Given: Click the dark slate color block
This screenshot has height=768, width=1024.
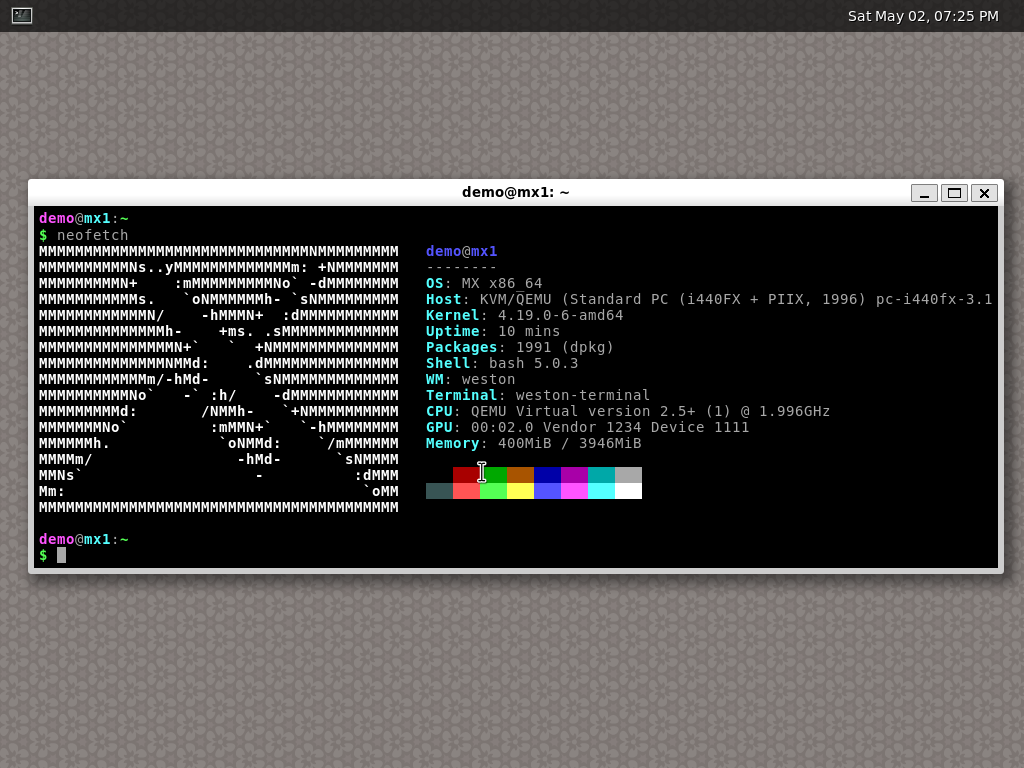Looking at the screenshot, I should pos(440,491).
